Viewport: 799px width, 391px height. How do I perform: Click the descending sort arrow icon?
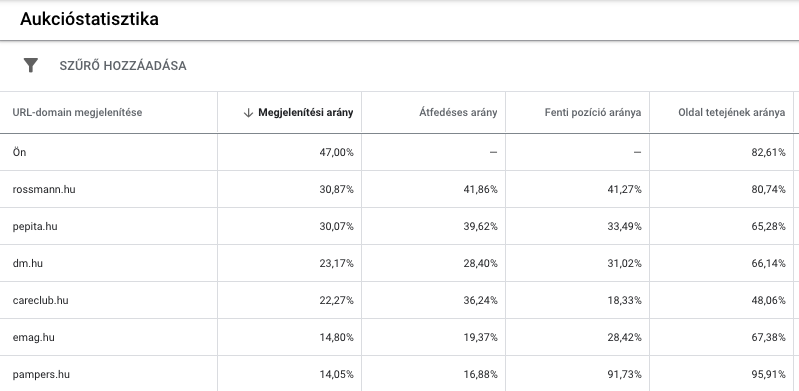[248, 113]
